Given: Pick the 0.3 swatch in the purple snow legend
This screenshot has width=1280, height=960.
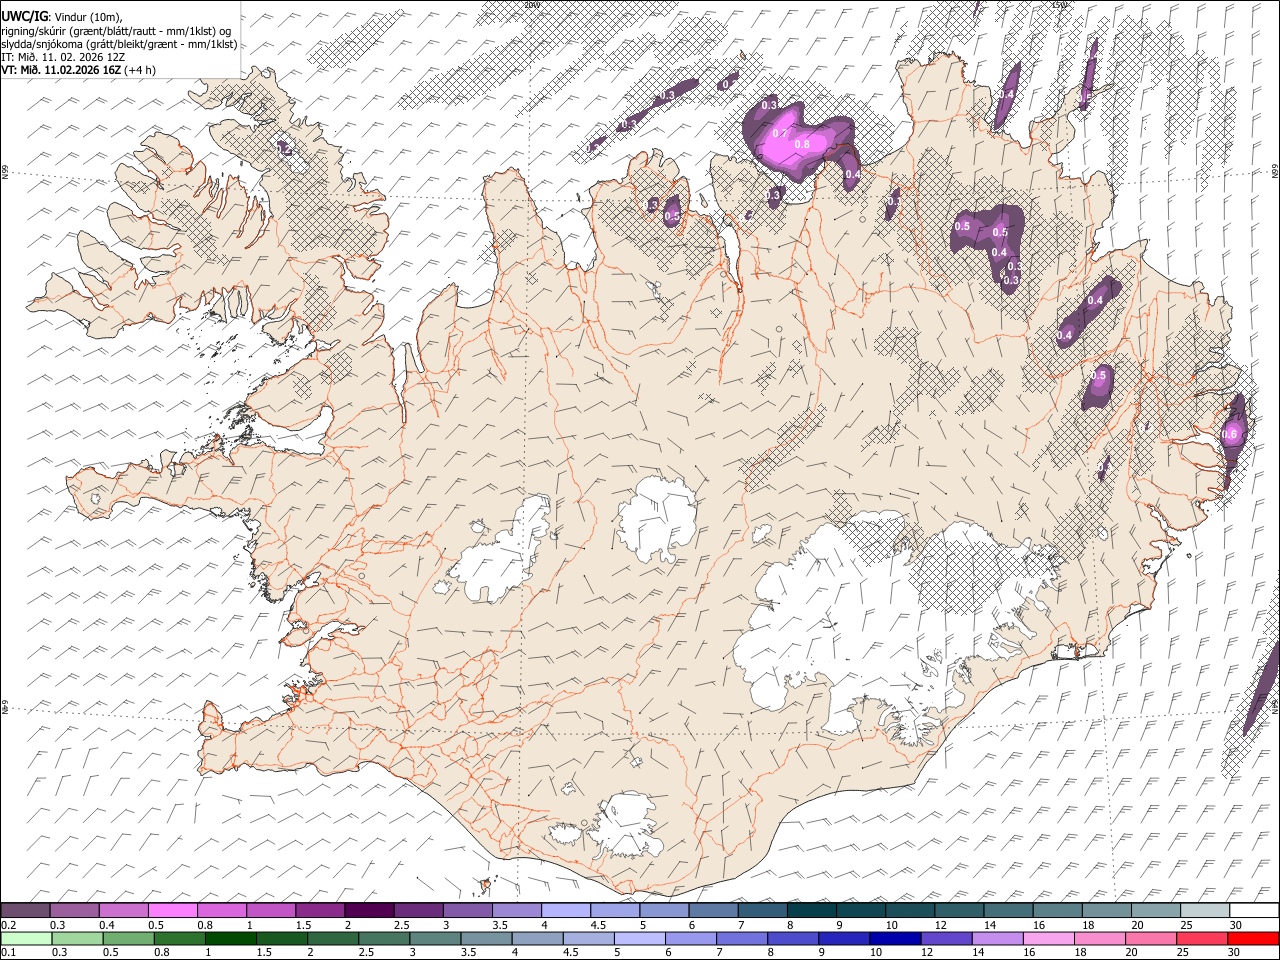Looking at the screenshot, I should point(75,911).
